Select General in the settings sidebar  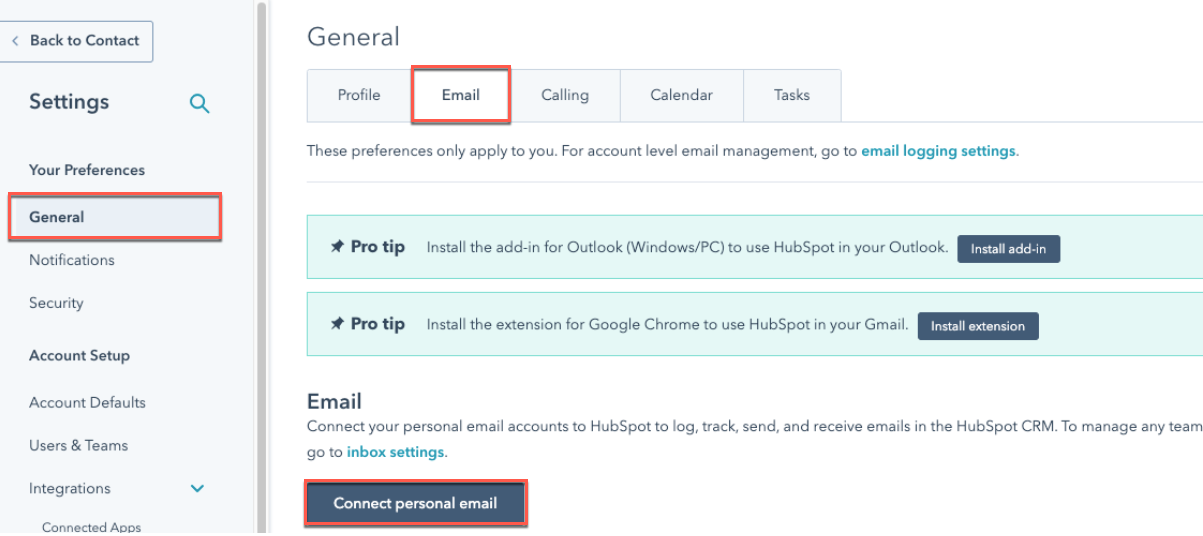pyautogui.click(x=57, y=217)
